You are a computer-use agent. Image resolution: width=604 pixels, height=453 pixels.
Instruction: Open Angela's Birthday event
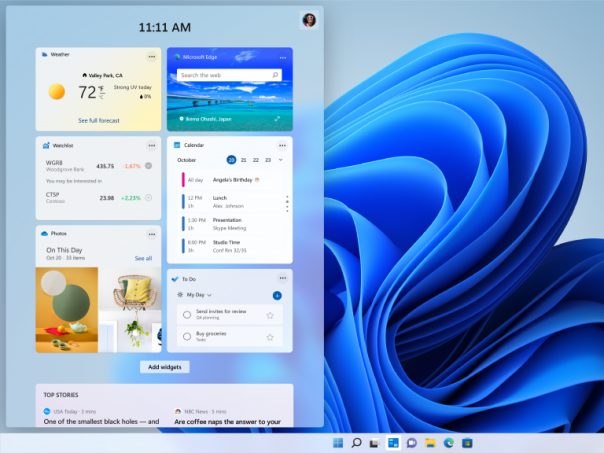tap(232, 180)
